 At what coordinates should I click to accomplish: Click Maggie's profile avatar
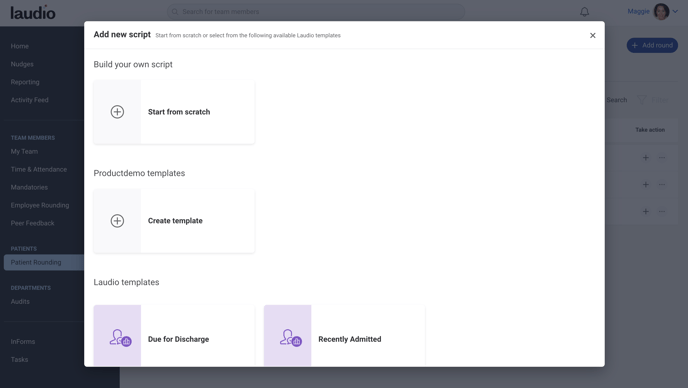tap(661, 11)
